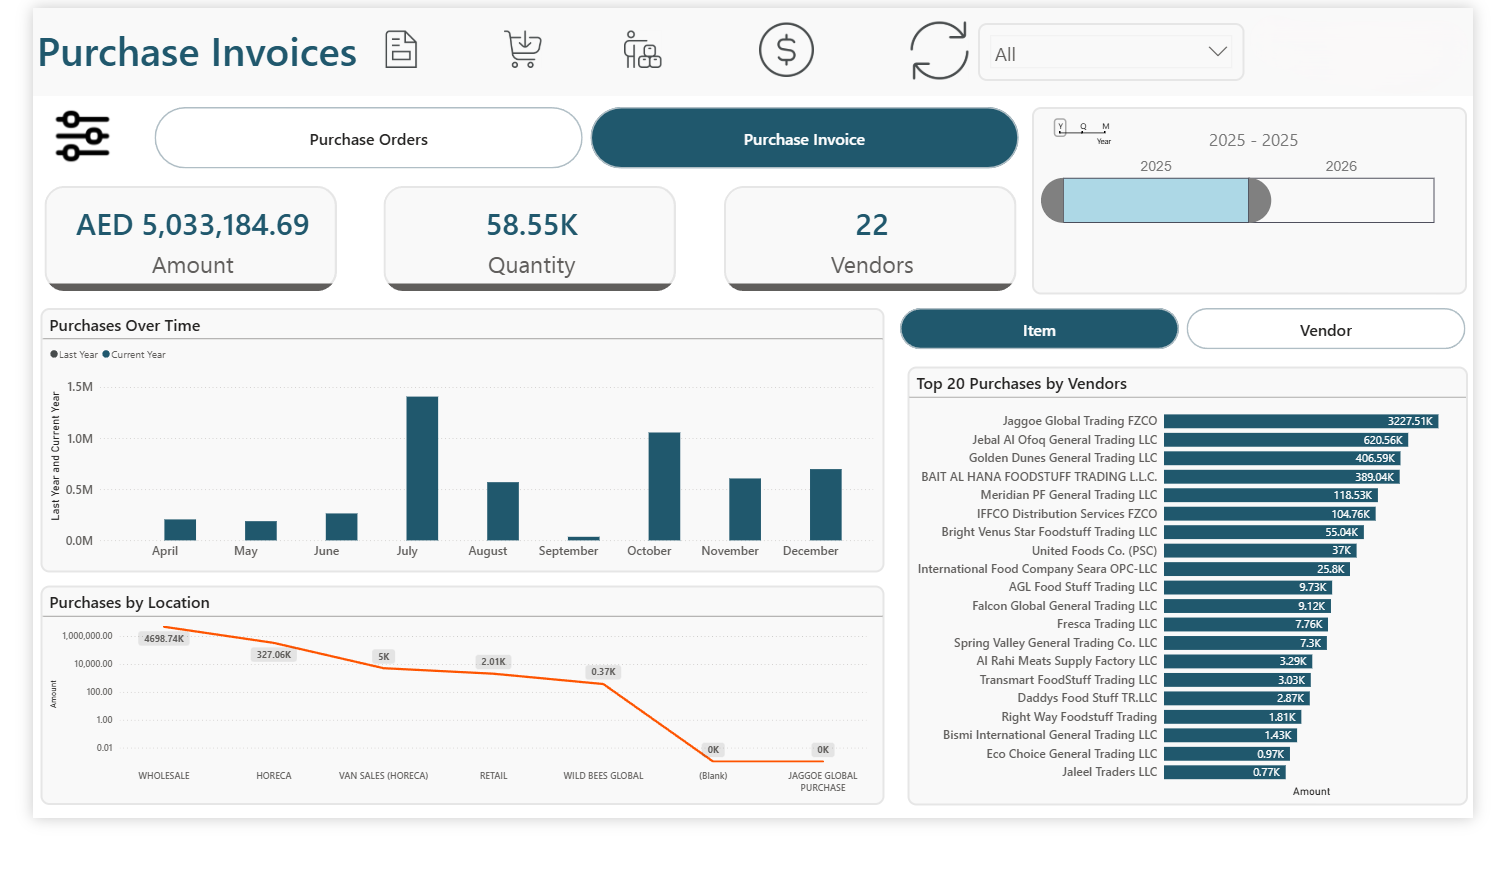Switch timeline granularity to Q (quarter)
The width and height of the screenshot is (1506, 872).
[x=1083, y=127]
